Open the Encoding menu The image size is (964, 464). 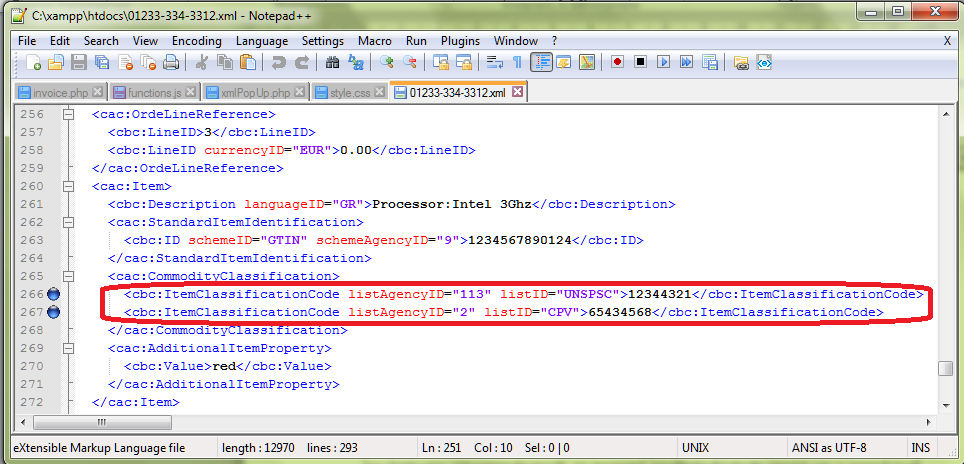coord(196,41)
